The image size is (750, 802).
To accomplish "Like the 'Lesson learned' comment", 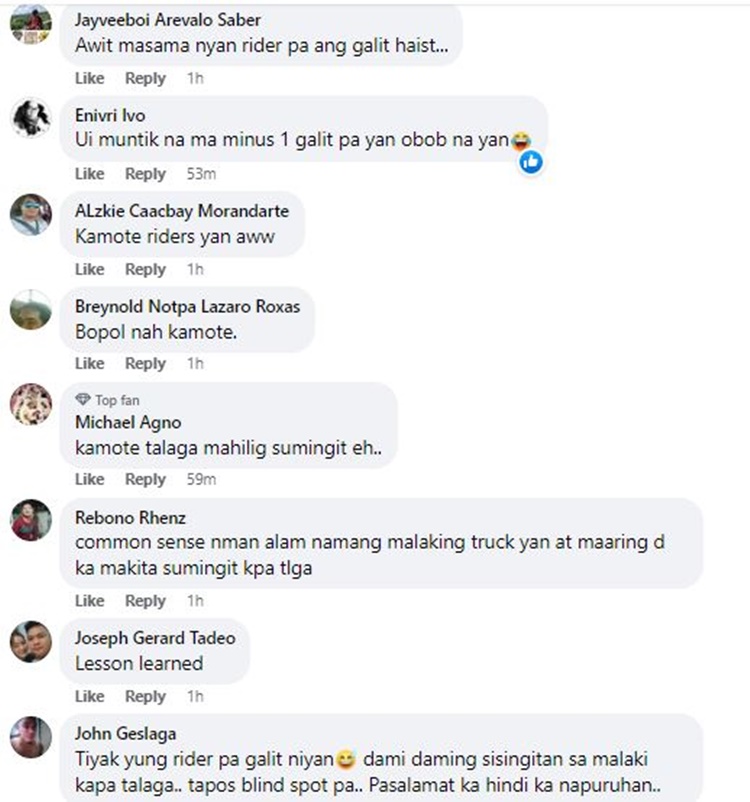I will coord(89,696).
